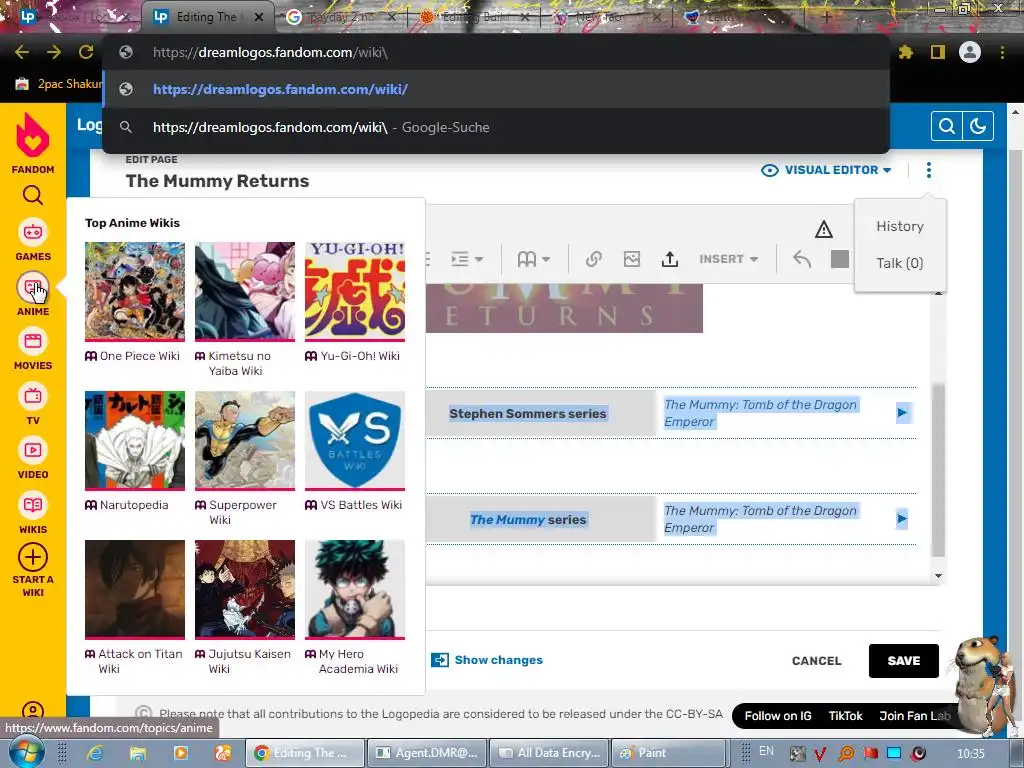Click the editor upload icon
This screenshot has width=1024, height=768.
669,259
